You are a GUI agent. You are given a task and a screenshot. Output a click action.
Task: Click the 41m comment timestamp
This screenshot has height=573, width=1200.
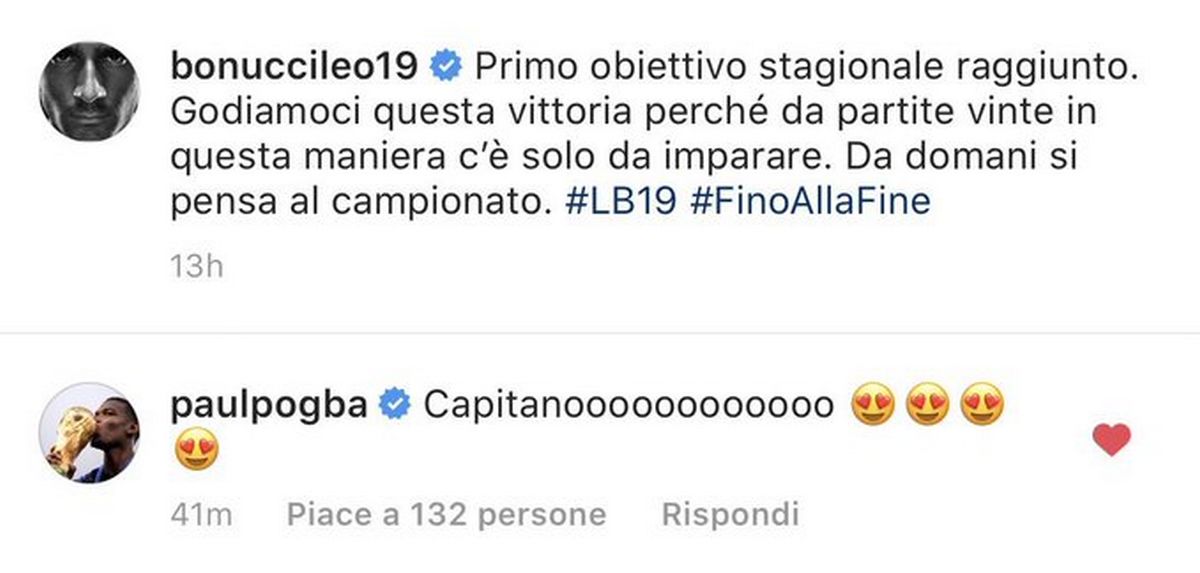coord(201,514)
